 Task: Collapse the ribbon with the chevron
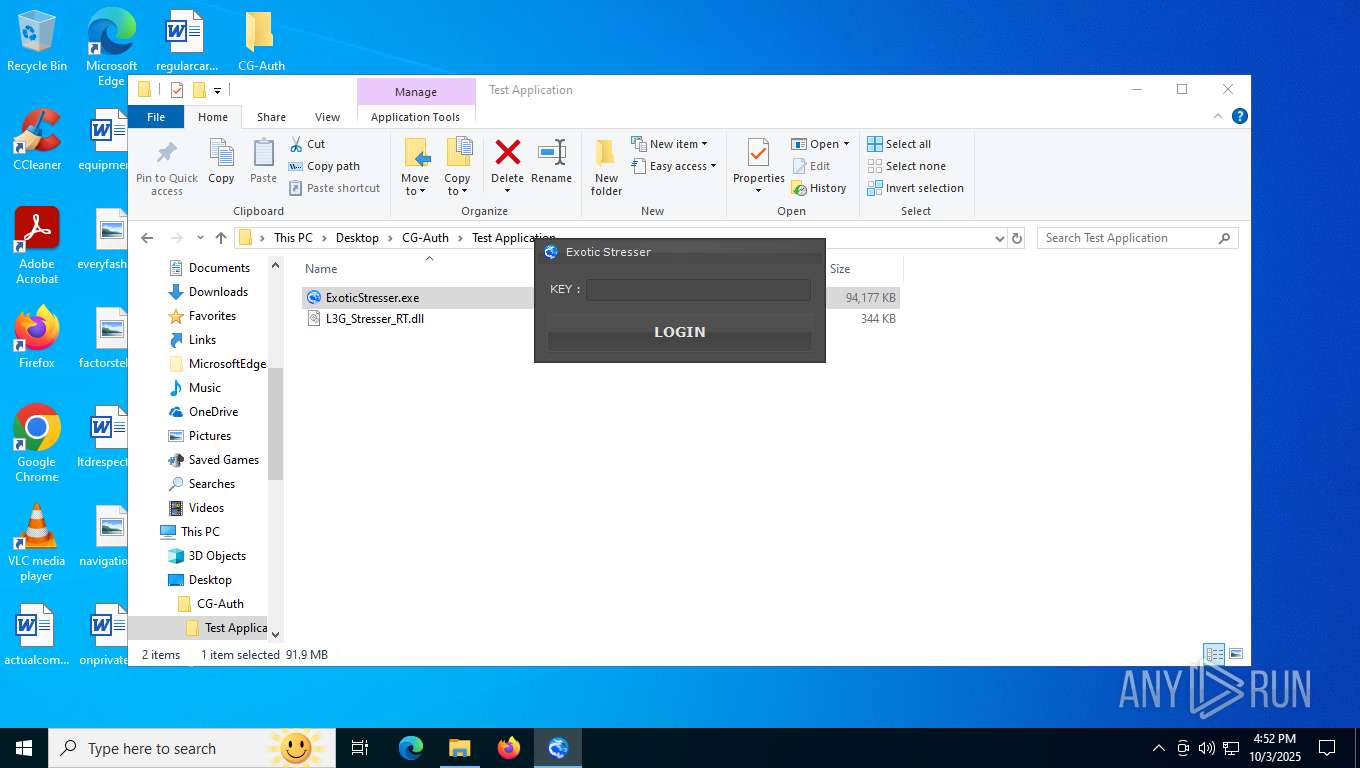click(1218, 116)
